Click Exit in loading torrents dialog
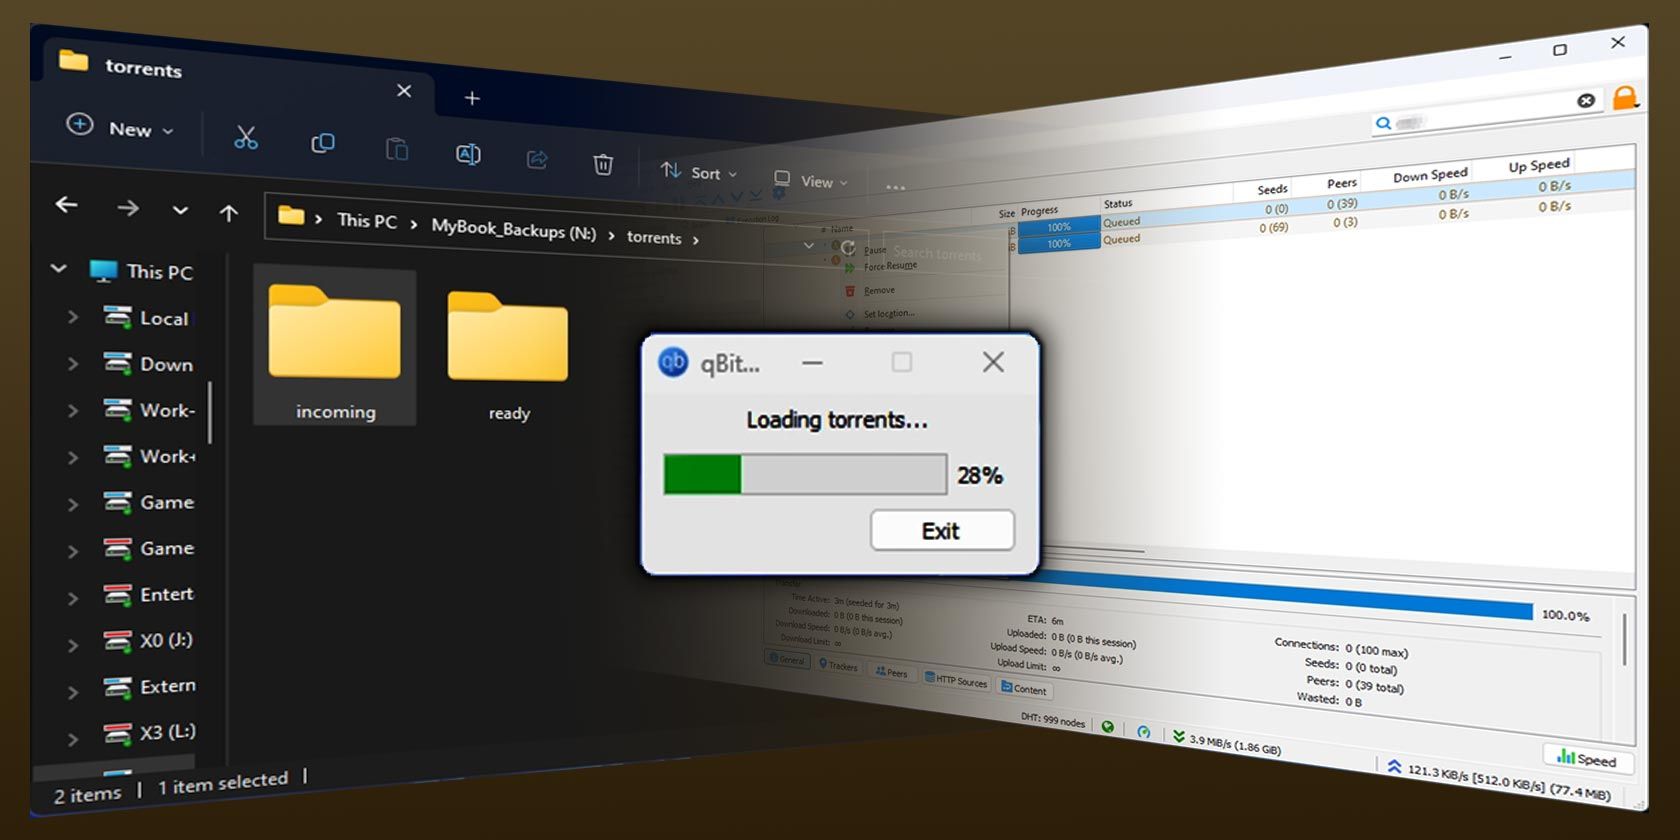The height and width of the screenshot is (840, 1680). (942, 530)
